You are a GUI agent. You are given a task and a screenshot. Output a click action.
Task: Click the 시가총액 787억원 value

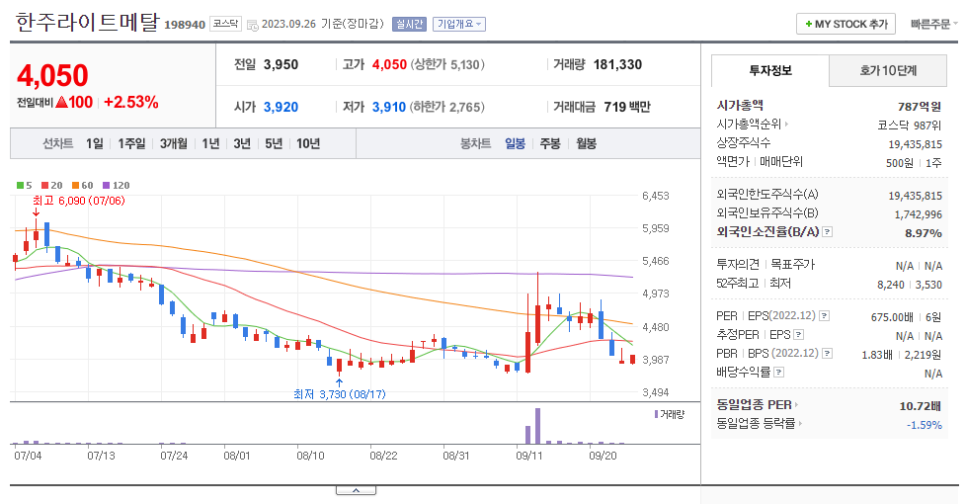pos(919,107)
